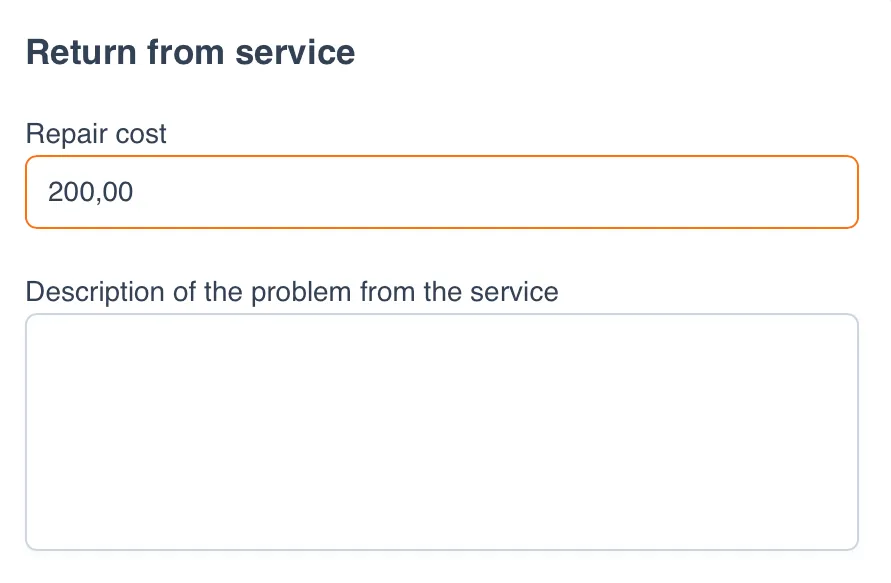The image size is (891, 583).
Task: Click the "Return from service" heading
Action: click(190, 52)
